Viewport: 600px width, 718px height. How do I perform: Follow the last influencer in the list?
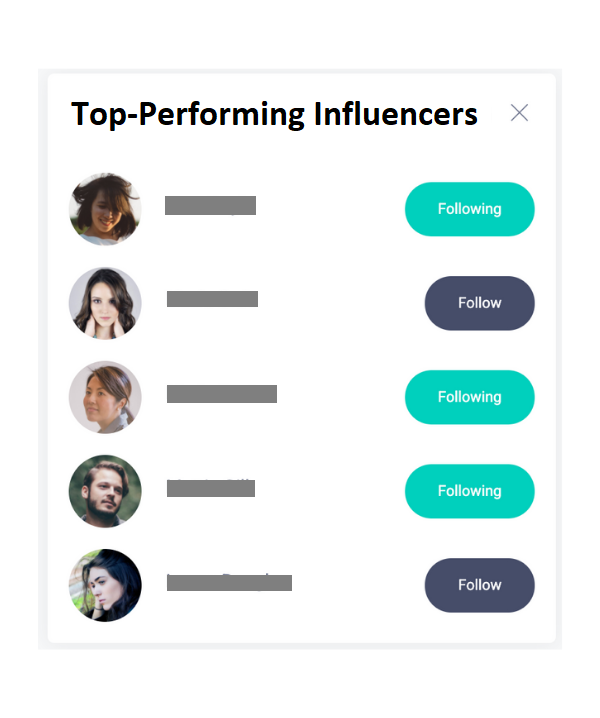tap(480, 585)
